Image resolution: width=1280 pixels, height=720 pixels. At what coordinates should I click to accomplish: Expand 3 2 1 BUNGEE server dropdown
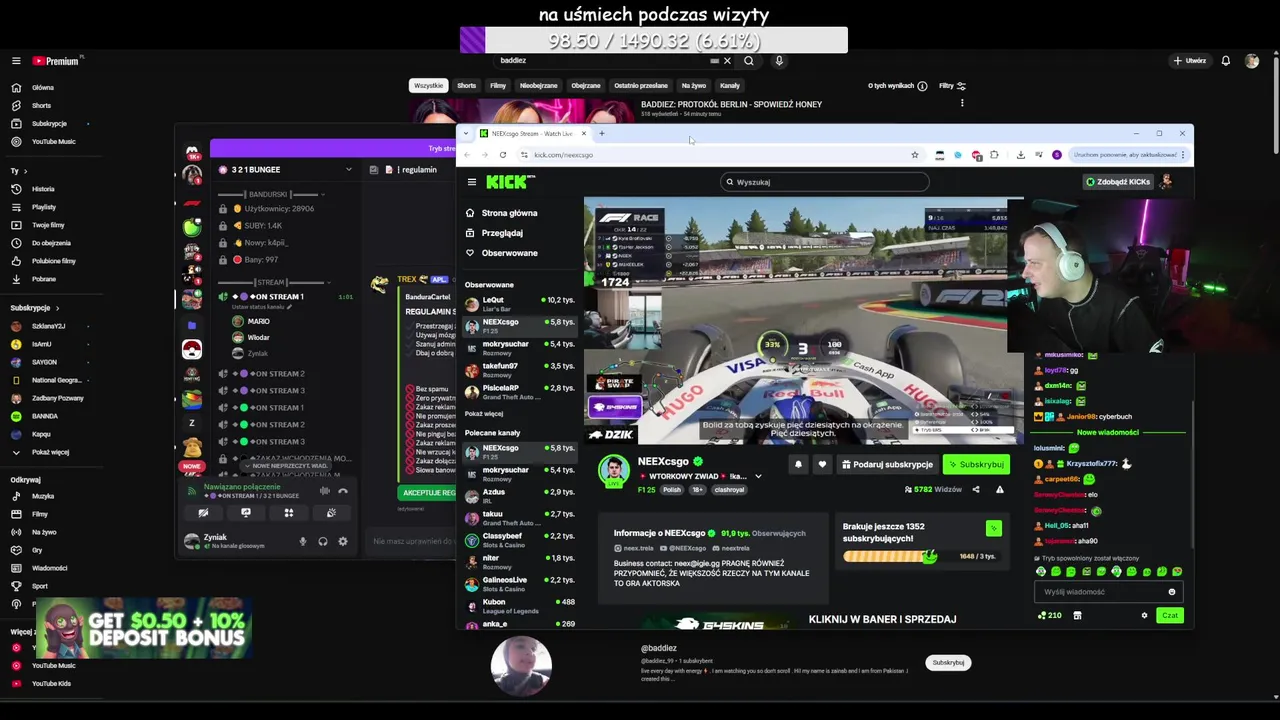tap(349, 170)
